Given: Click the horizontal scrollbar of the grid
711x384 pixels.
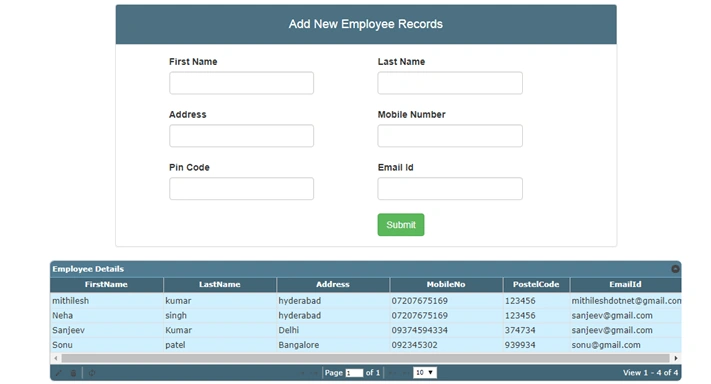Looking at the screenshot, I should pos(365,358).
